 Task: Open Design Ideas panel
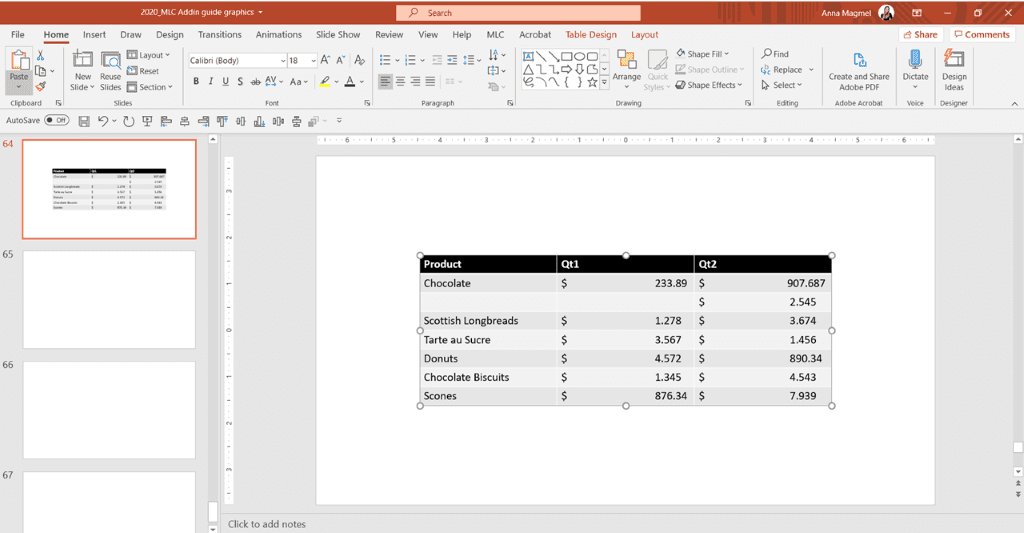(953, 70)
